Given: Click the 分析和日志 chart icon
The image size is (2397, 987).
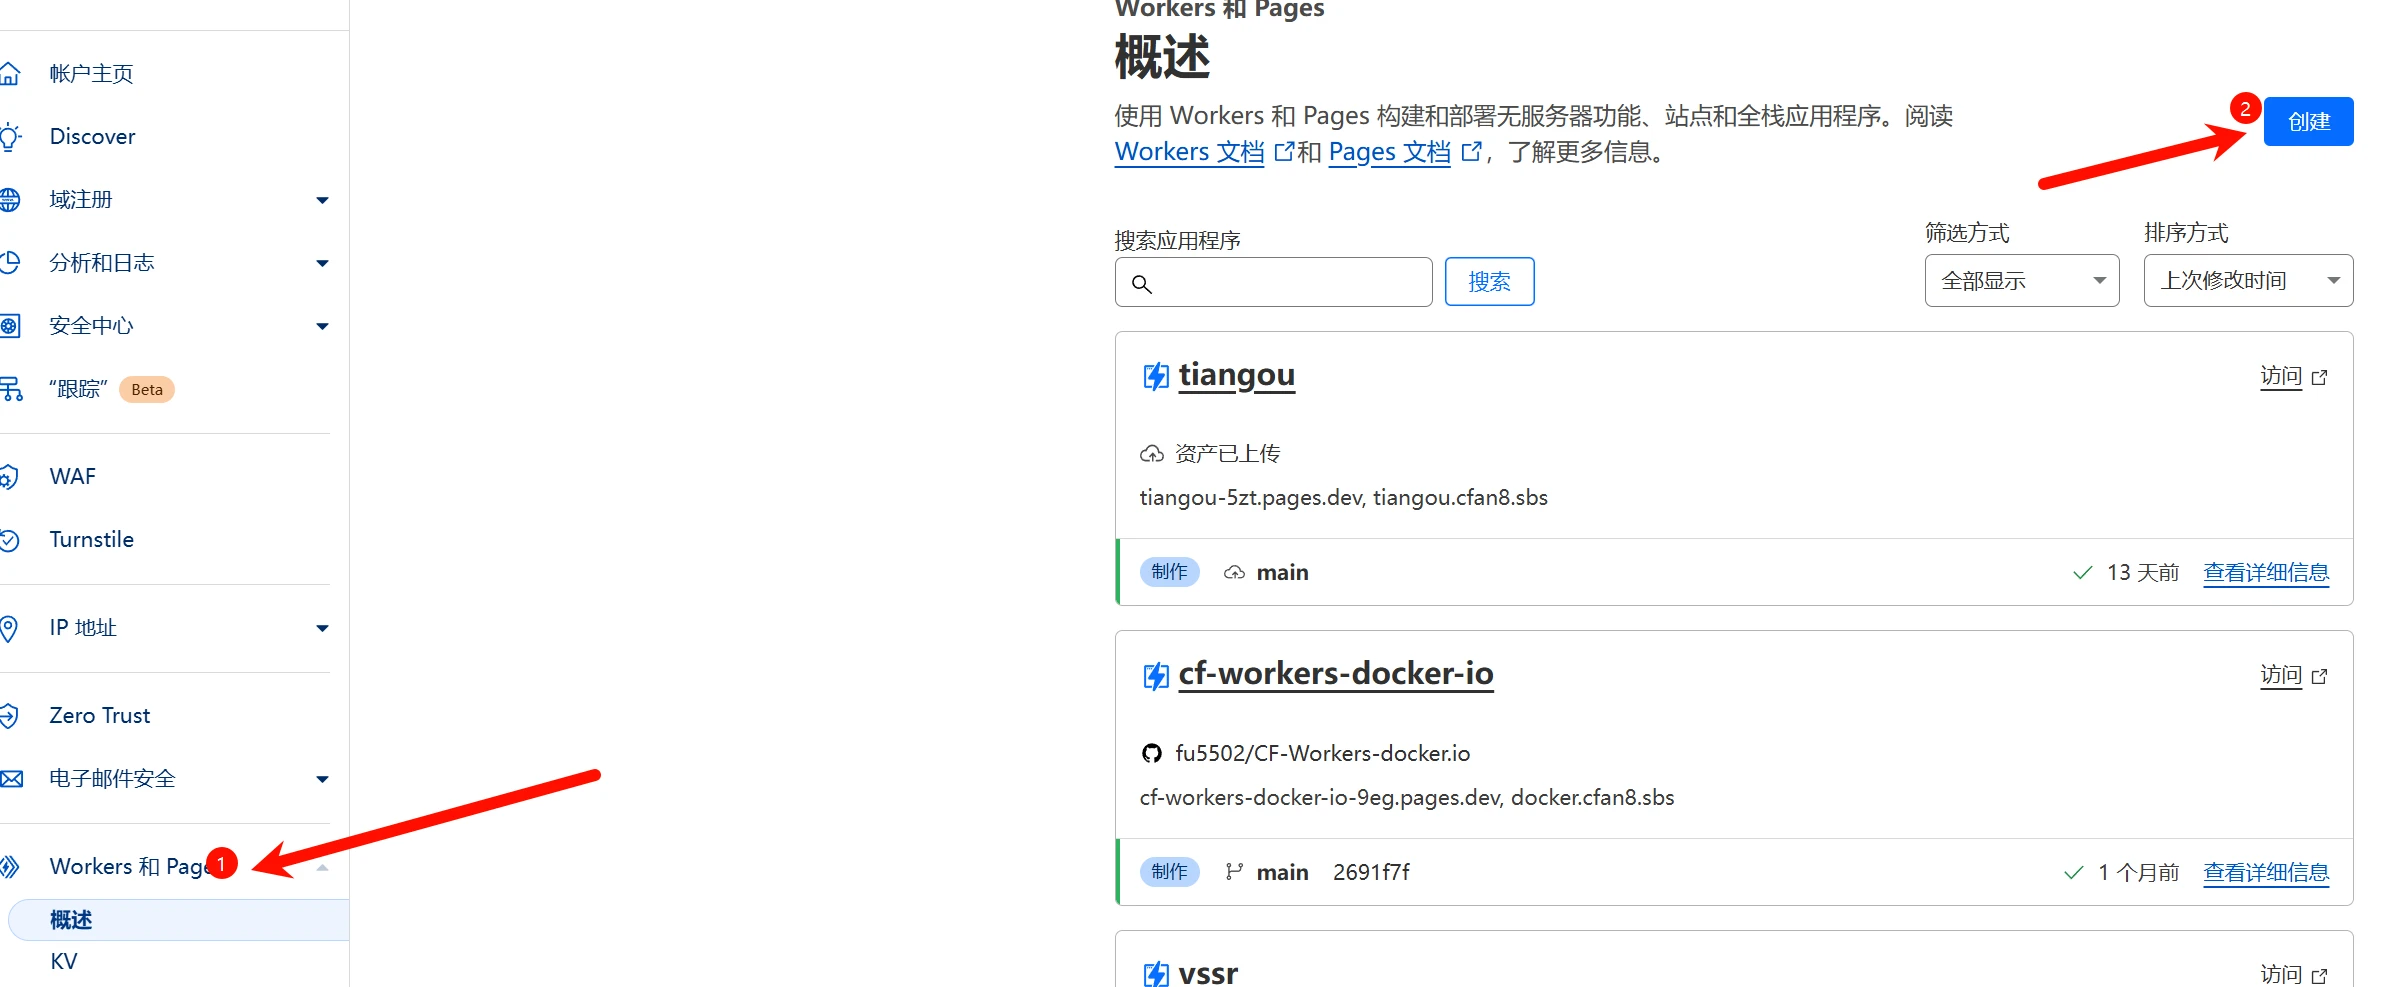Looking at the screenshot, I should [10, 262].
